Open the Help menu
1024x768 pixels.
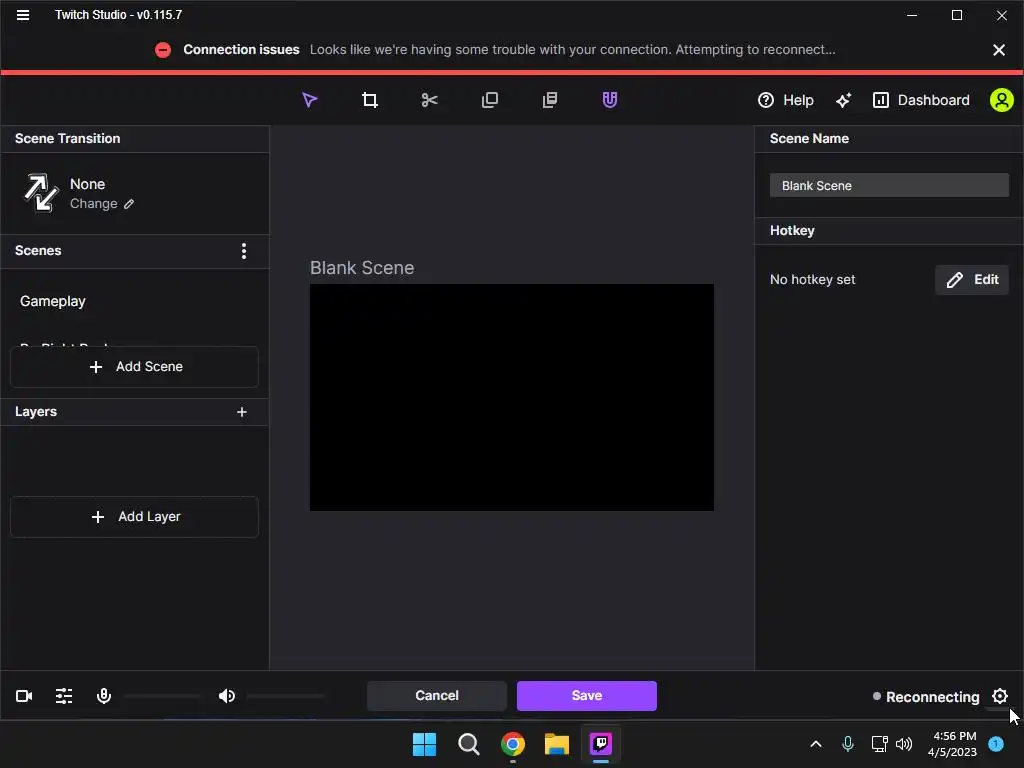[786, 100]
